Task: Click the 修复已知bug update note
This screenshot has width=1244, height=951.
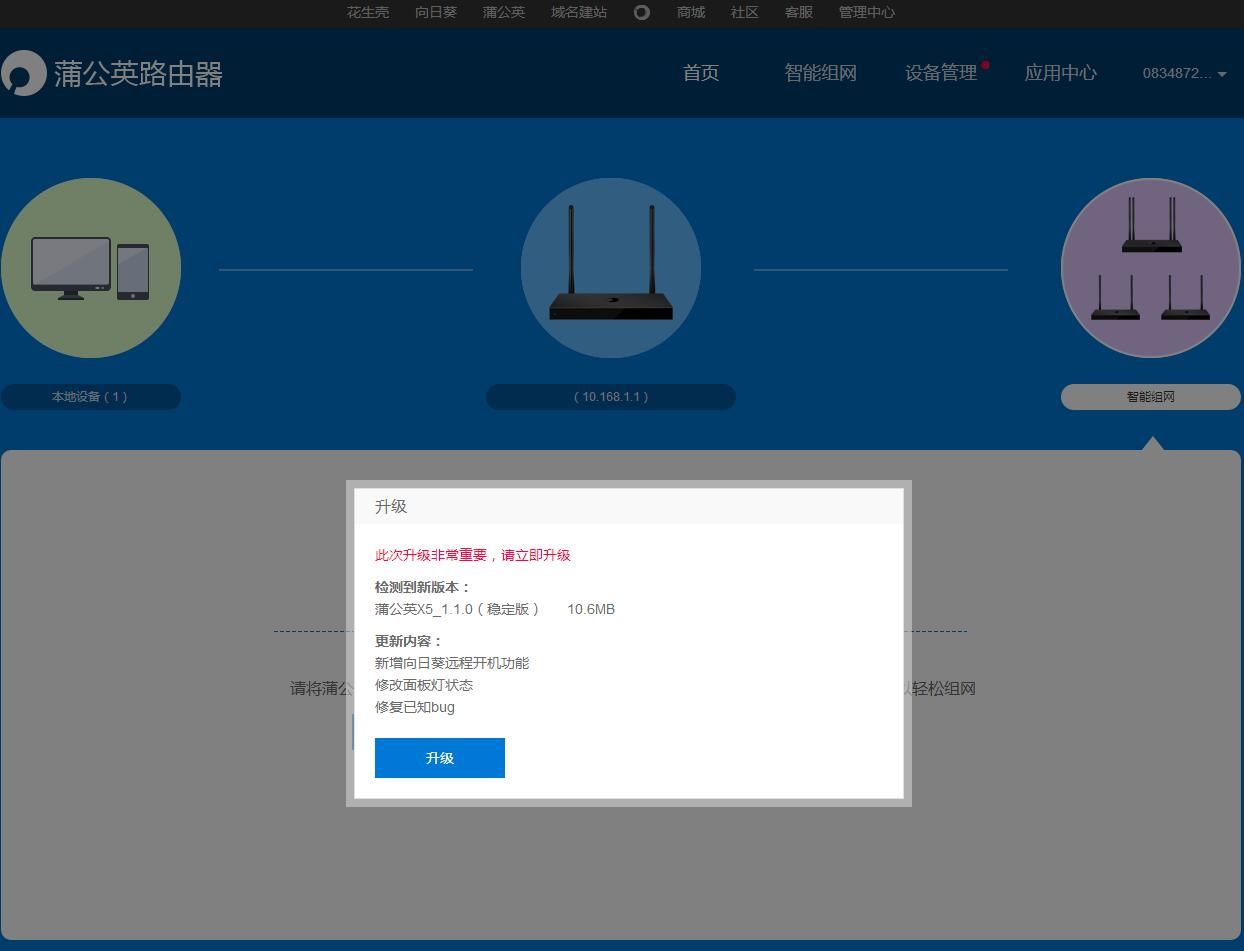Action: point(415,707)
